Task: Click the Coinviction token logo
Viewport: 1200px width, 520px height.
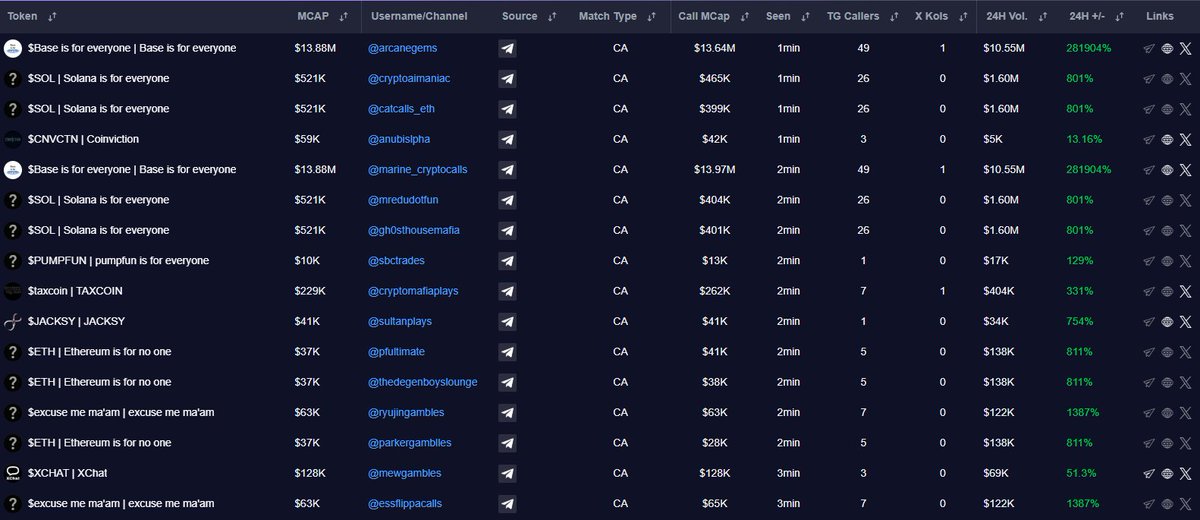Action: (13, 139)
